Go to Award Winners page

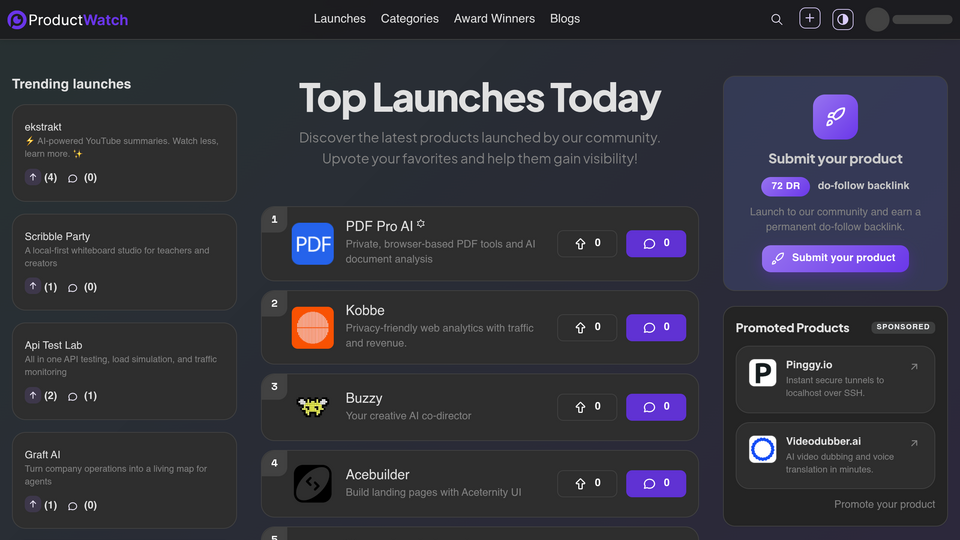click(x=494, y=19)
